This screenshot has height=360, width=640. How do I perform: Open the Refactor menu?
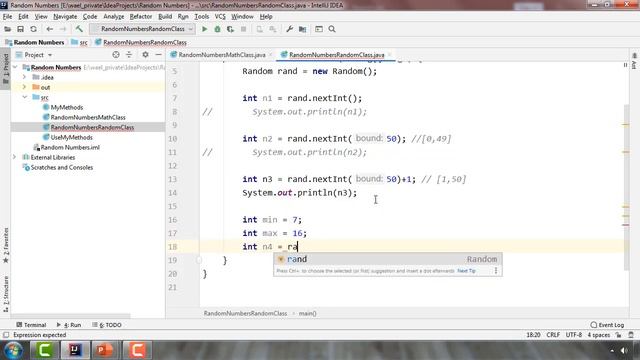tap(141, 17)
